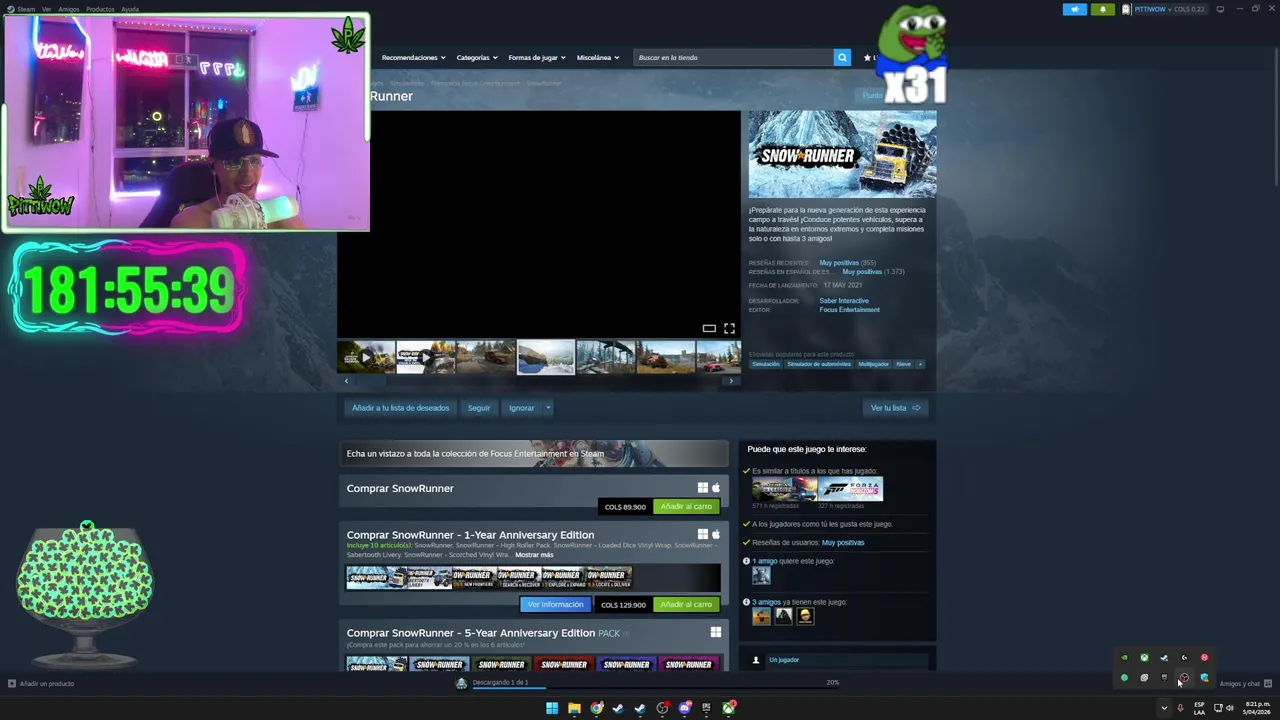The width and height of the screenshot is (1280, 720).
Task: Click the Ver tu lista button
Action: click(895, 408)
